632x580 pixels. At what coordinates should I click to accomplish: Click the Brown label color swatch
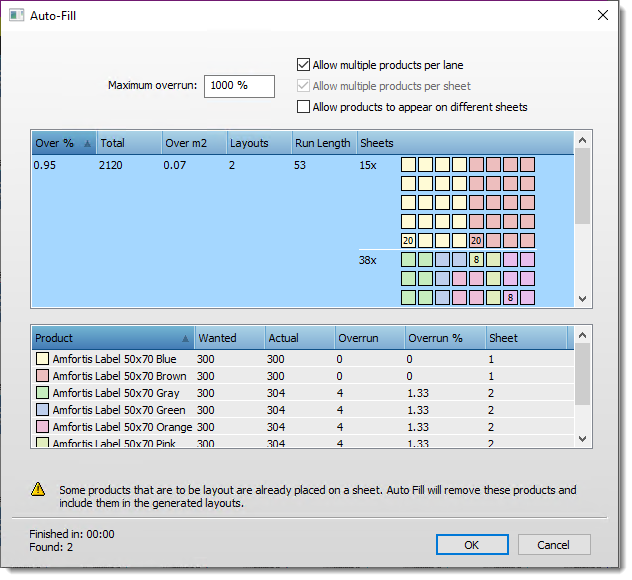tap(42, 376)
